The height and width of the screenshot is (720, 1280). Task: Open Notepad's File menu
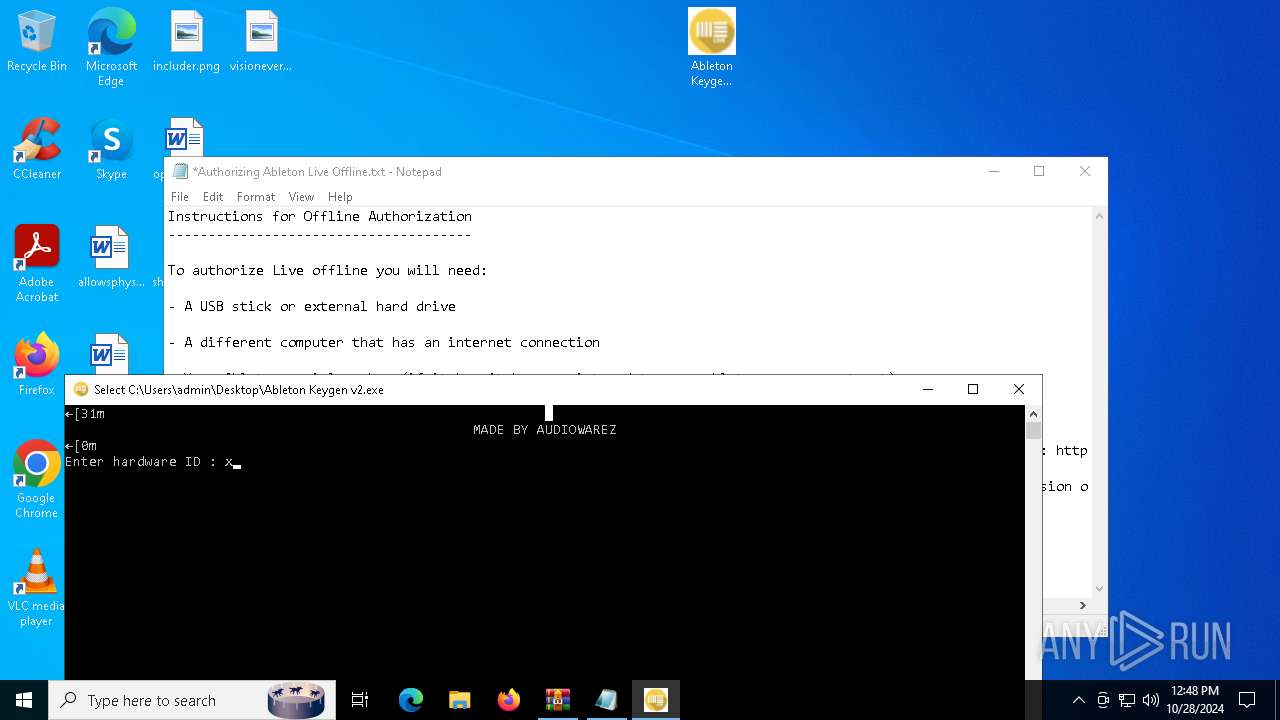[x=180, y=197]
